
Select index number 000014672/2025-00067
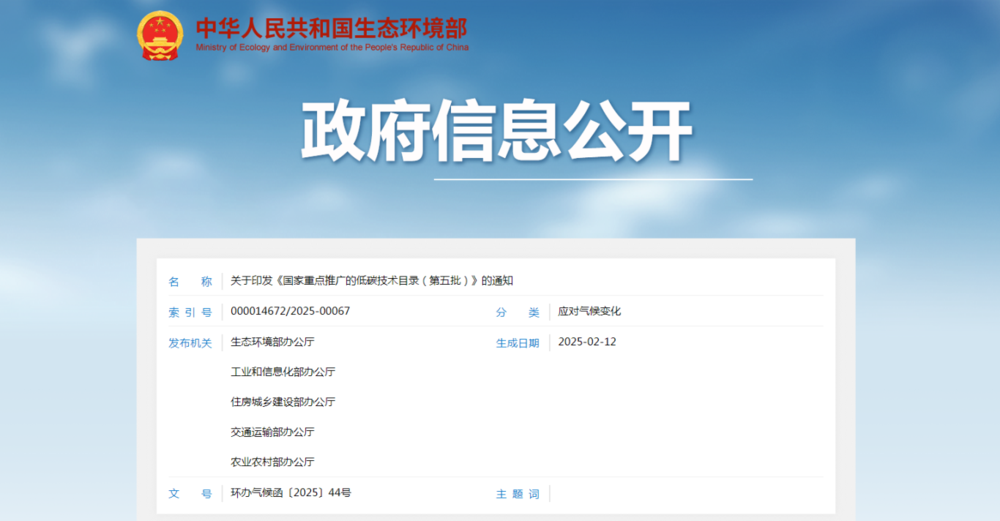[290, 311]
